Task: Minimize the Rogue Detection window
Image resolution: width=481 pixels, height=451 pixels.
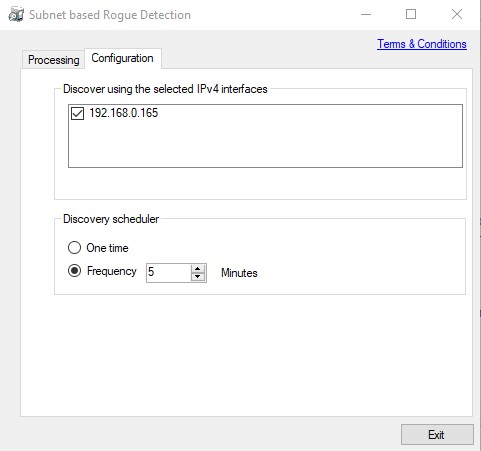Action: [366, 14]
